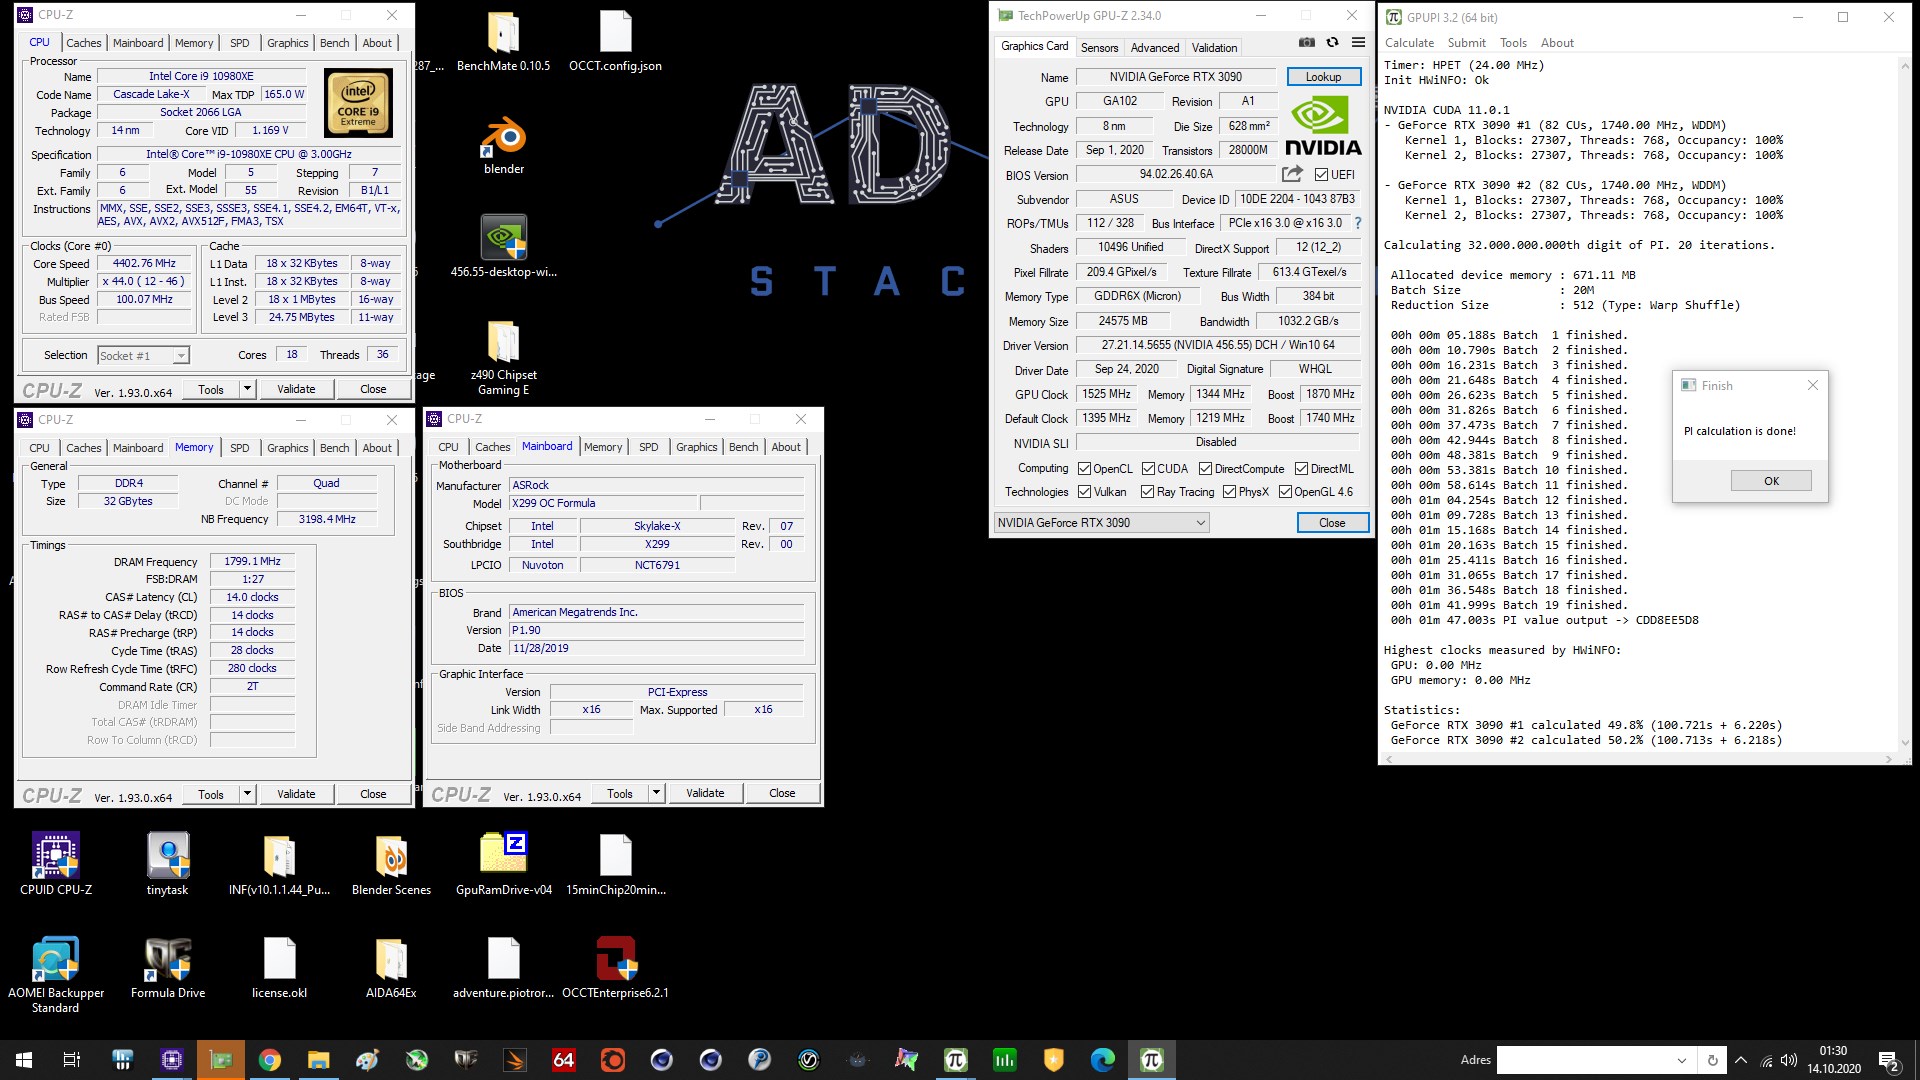Screen dimensions: 1920x1080
Task: Toggle Ray Tracing checkbox in GPU-Z
Action: [x=1148, y=491]
